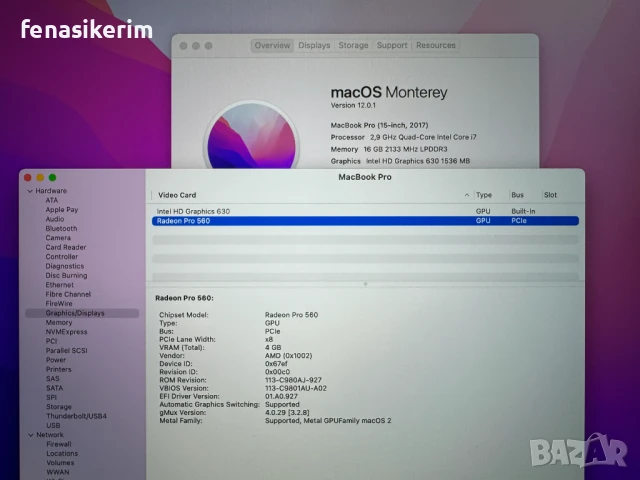
Task: Click the ROM Revision value 113-C980AJ-927
Action: tap(293, 380)
